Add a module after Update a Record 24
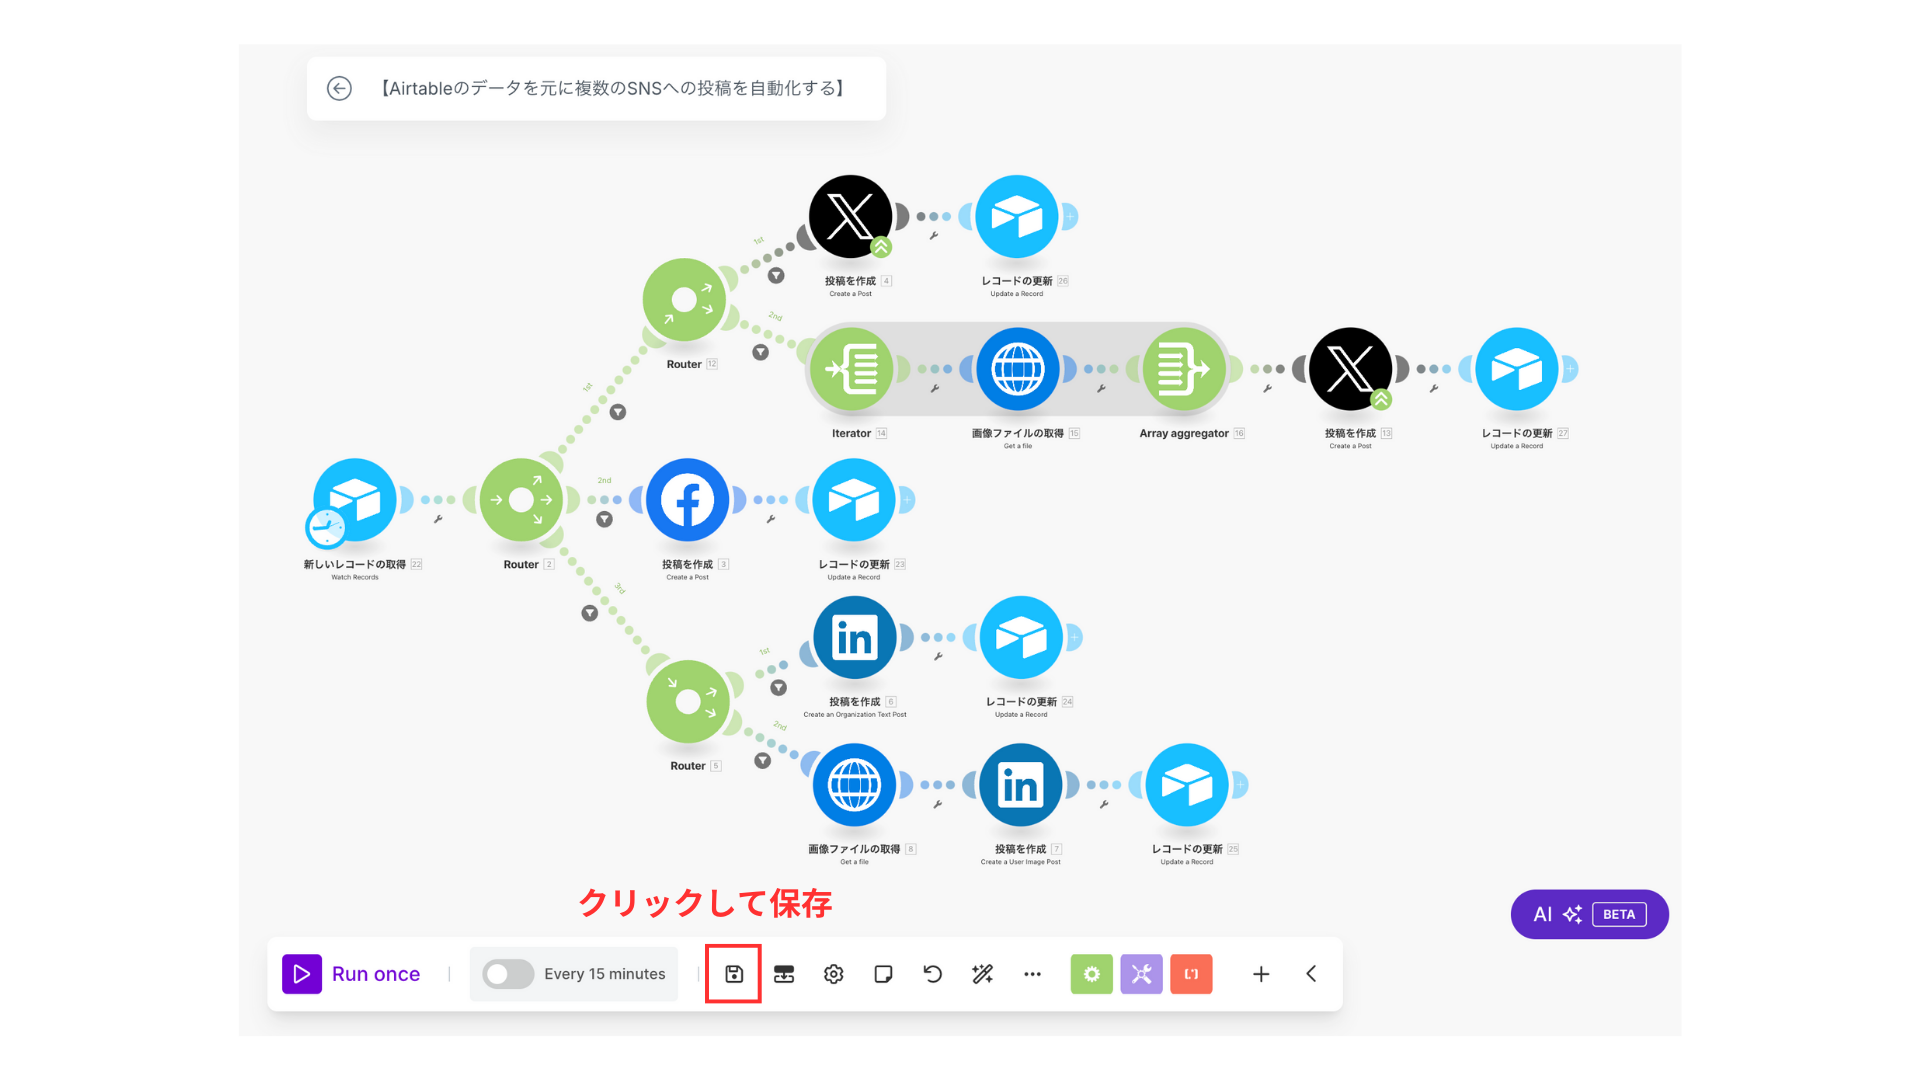The width and height of the screenshot is (1920, 1080). click(1074, 637)
